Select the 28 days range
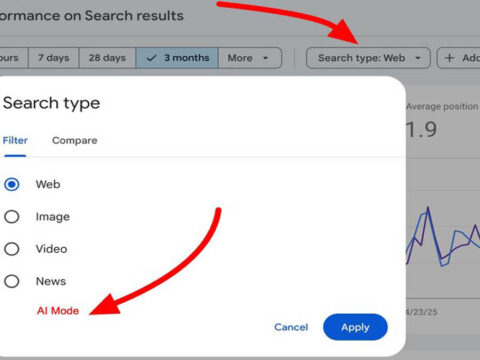The width and height of the screenshot is (480, 360). (107, 58)
